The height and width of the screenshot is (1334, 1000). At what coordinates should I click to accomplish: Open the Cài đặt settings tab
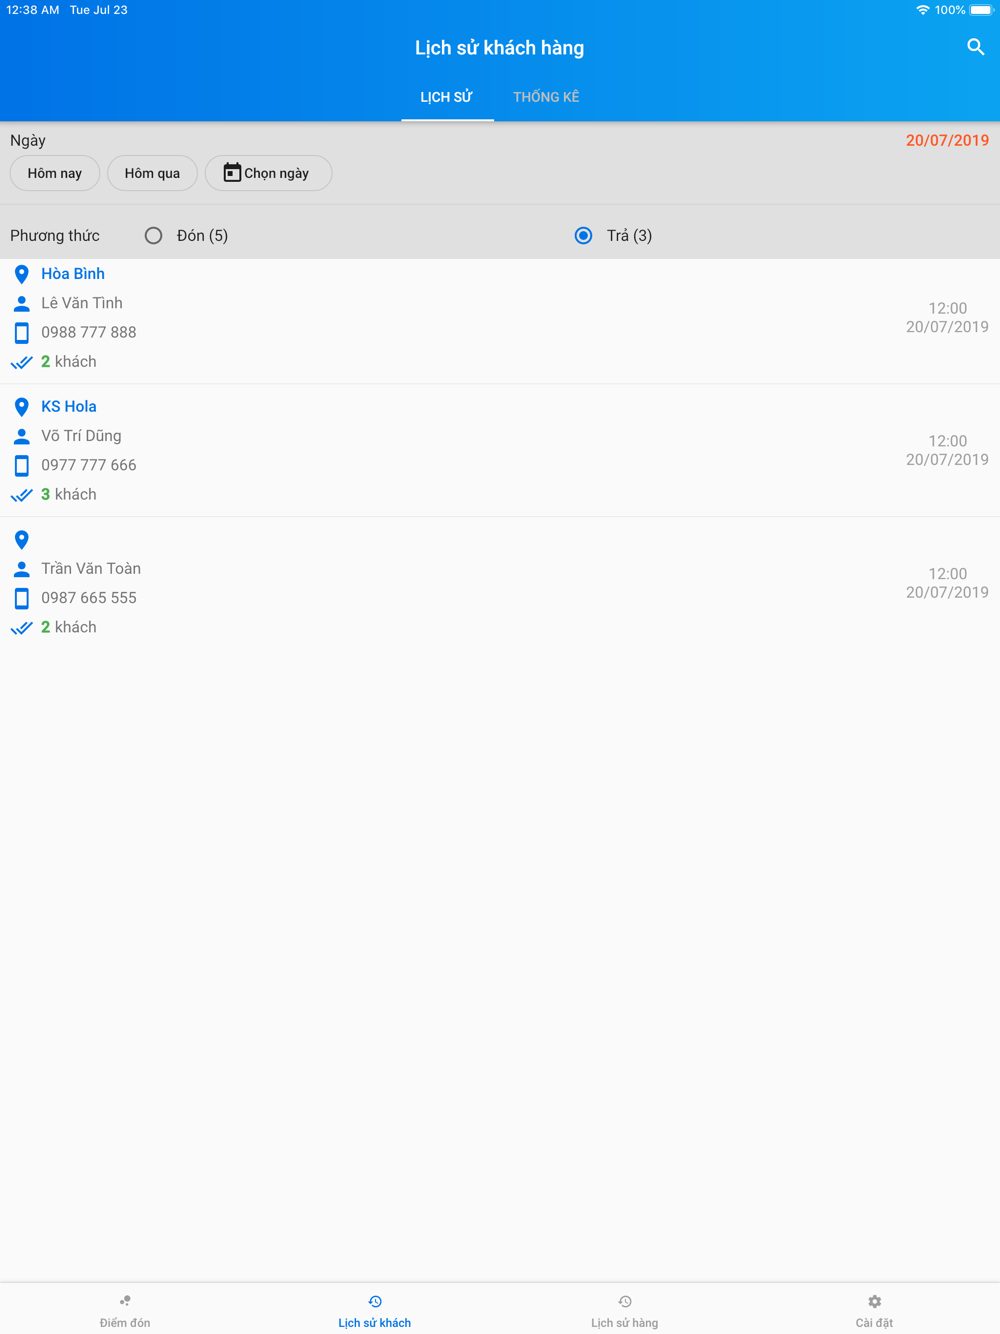(875, 1310)
